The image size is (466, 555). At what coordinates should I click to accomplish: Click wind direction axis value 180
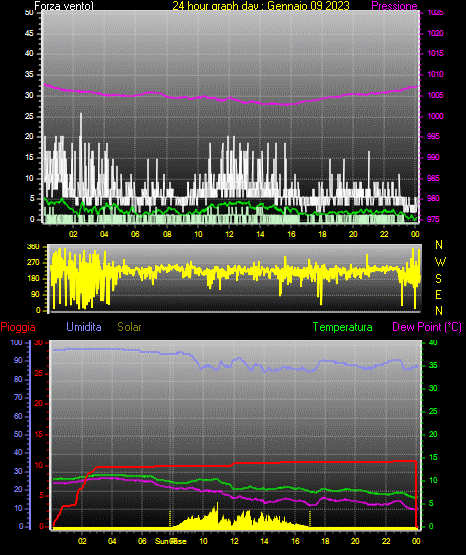tap(33, 279)
